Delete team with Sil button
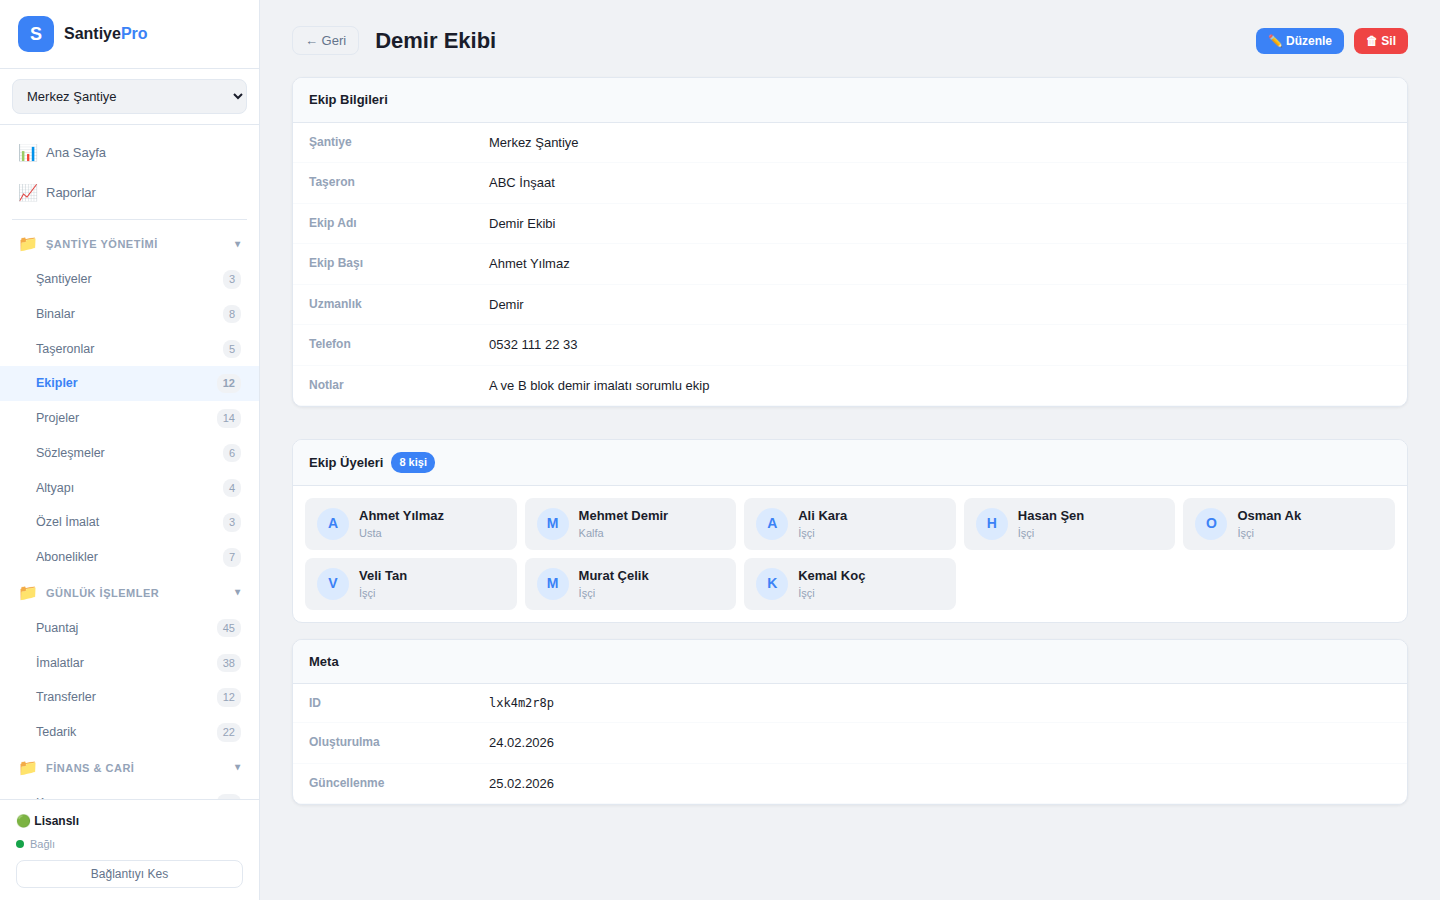 coord(1380,41)
